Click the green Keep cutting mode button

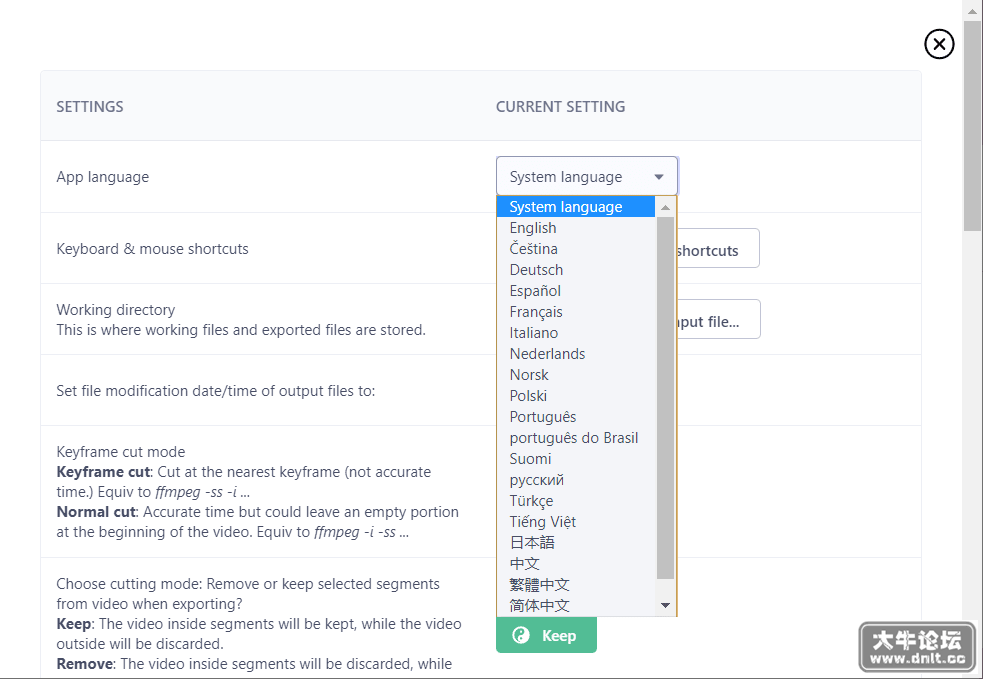[546, 635]
